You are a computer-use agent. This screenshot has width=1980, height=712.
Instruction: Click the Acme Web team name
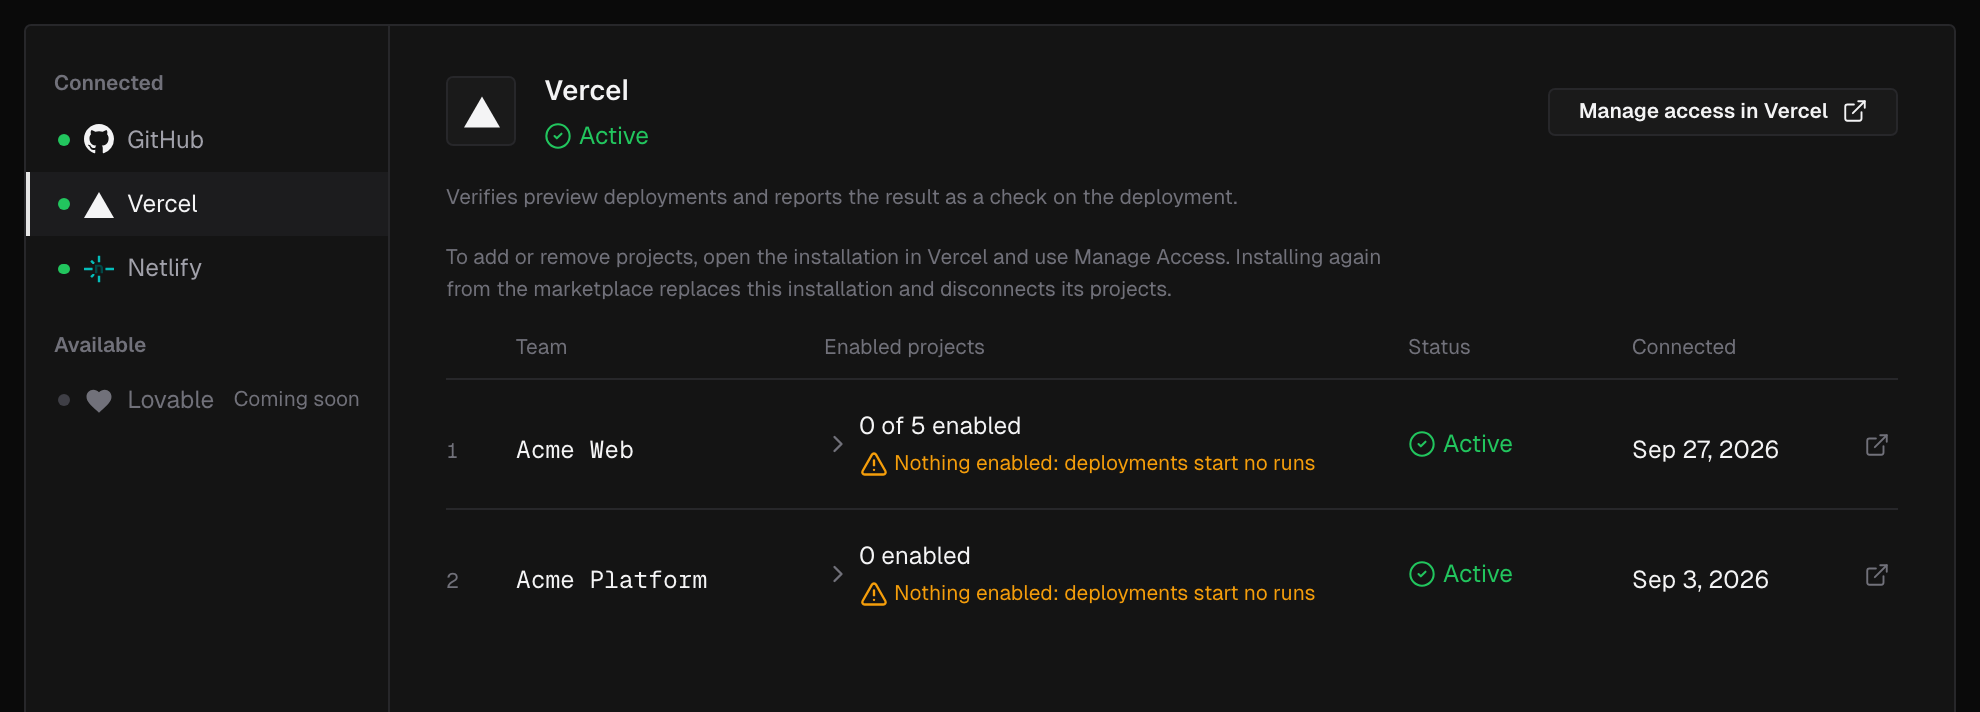[x=575, y=450]
